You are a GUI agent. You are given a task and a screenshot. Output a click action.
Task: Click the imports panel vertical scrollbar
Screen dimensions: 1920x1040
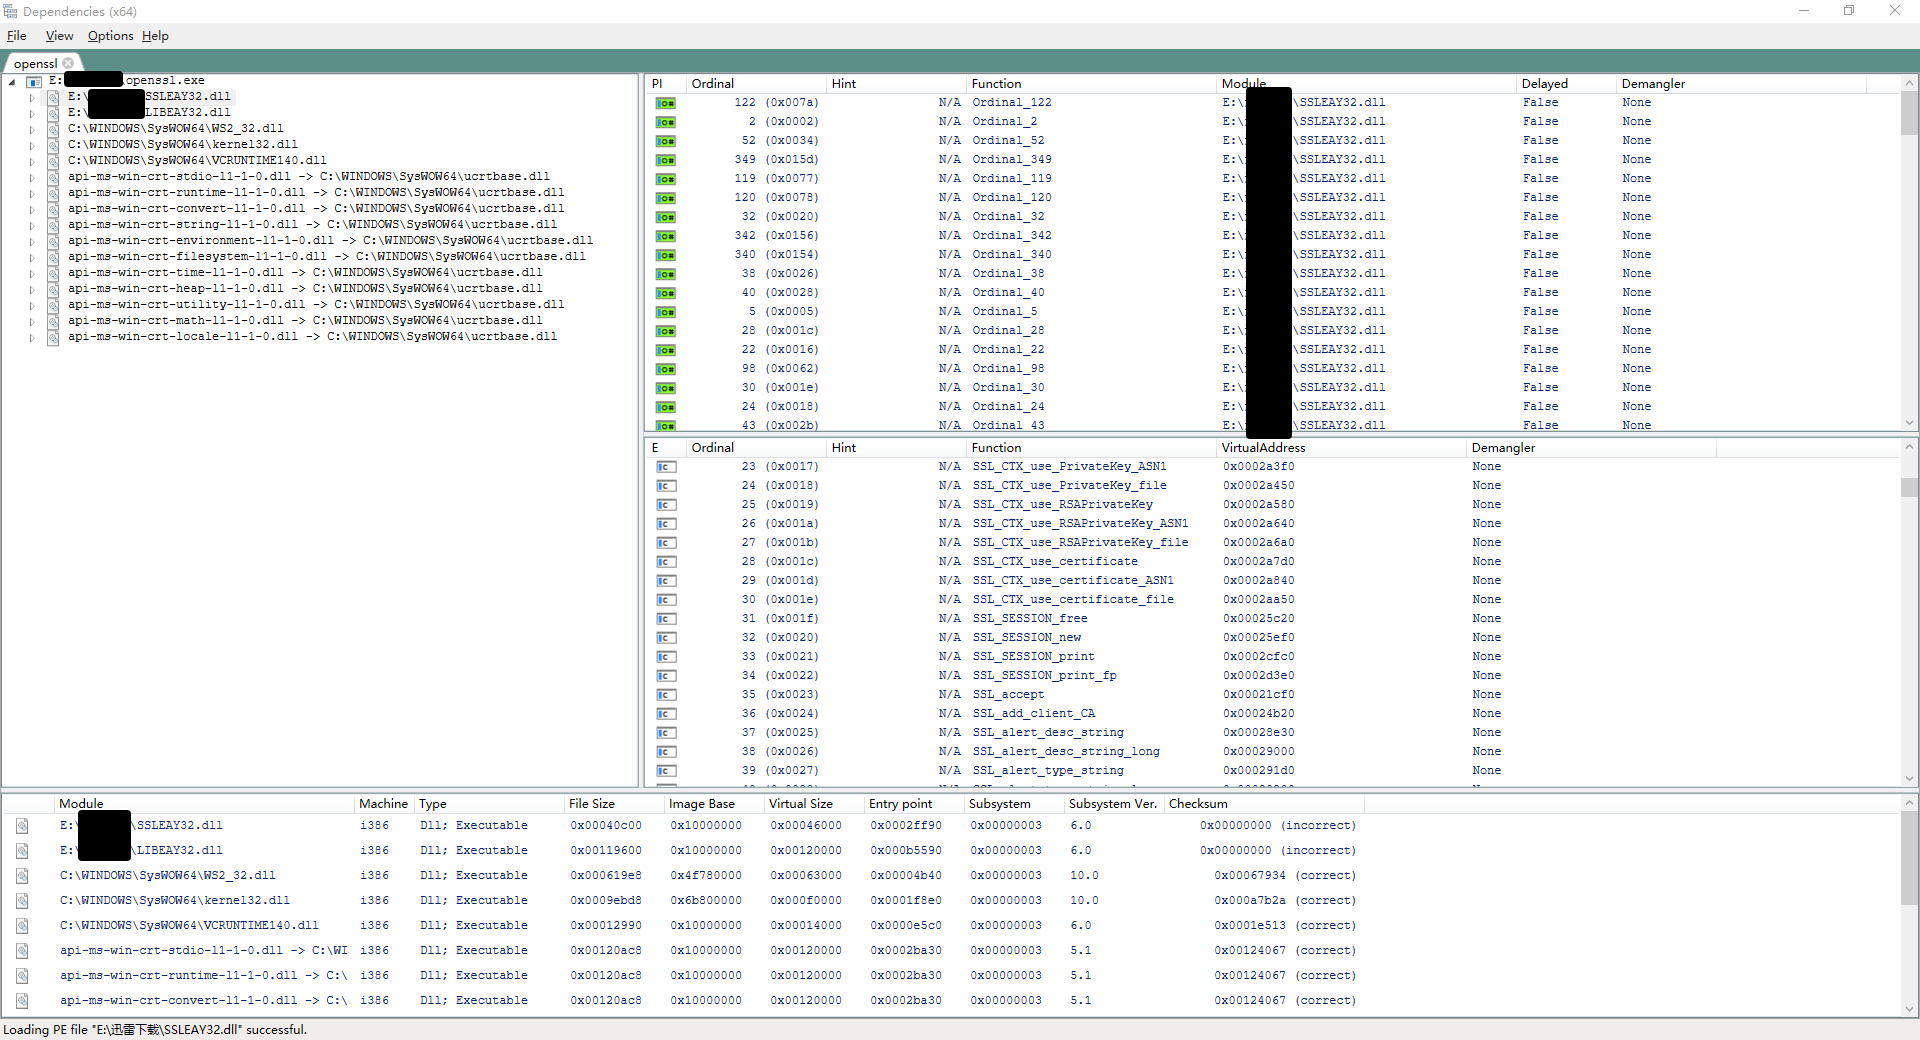click(1910, 115)
